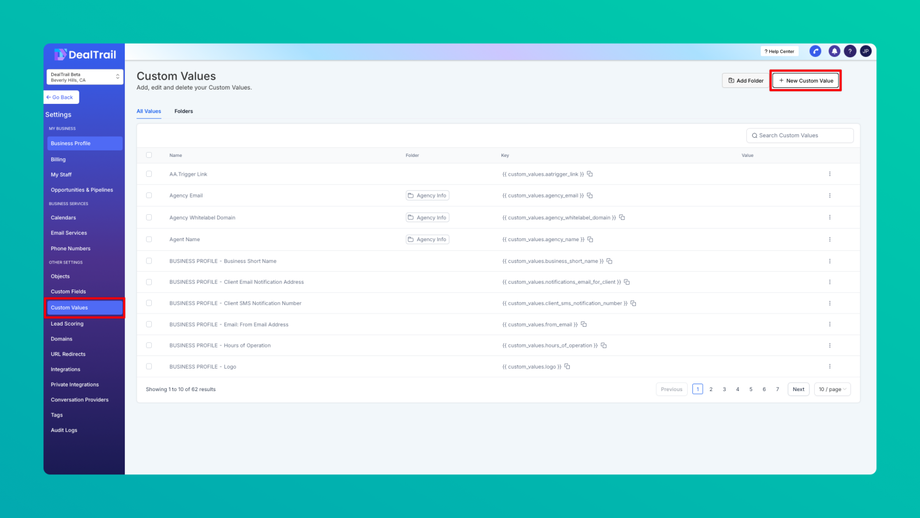Check the Client SMS Notification Number checkbox
Screen dimensions: 920x518
(149, 303)
